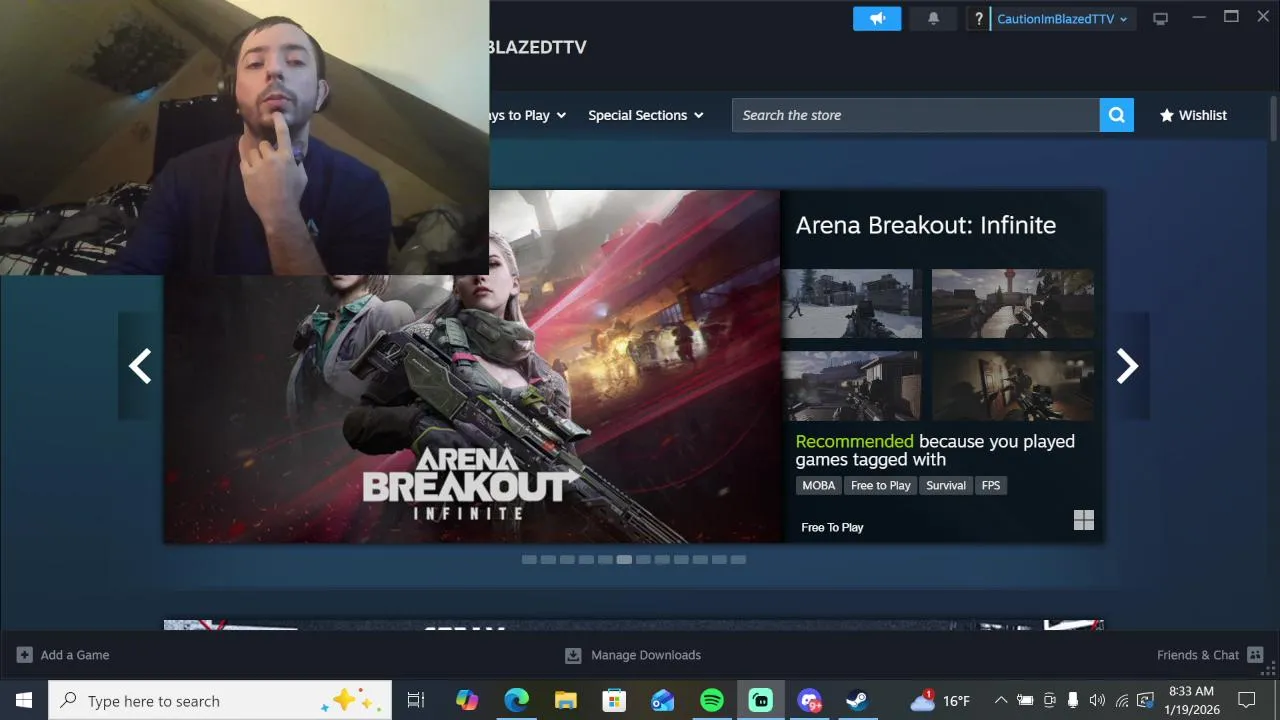
Task: Select the Free to Play tag
Action: click(x=880, y=485)
